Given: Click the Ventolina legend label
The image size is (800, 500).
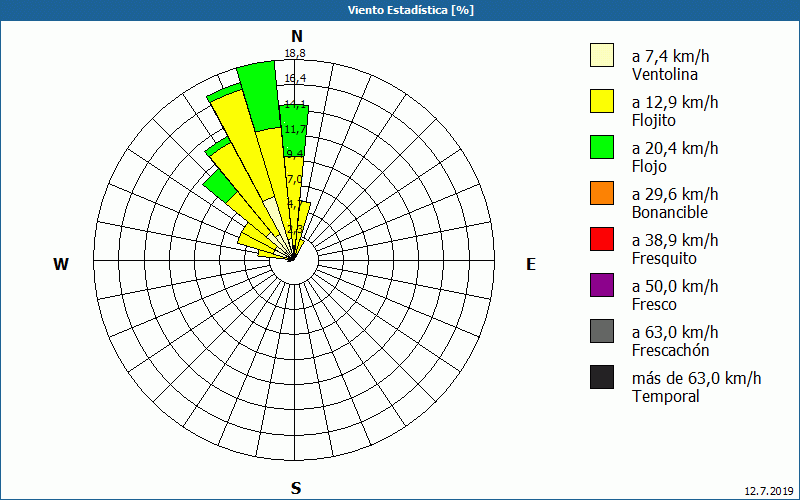Looking at the screenshot, I should pyautogui.click(x=665, y=74).
